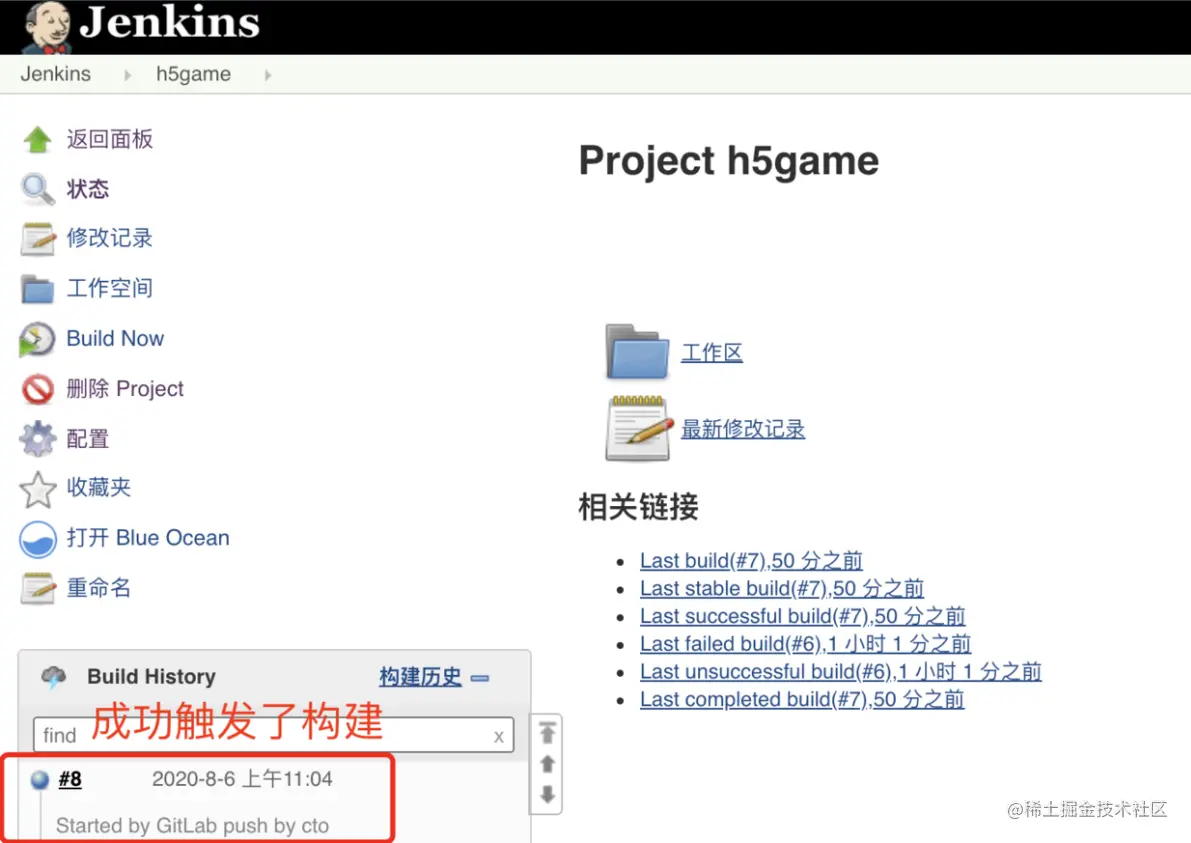Viewport: 1191px width, 843px height.
Task: Open Last completed build(#7) link
Action: [801, 699]
